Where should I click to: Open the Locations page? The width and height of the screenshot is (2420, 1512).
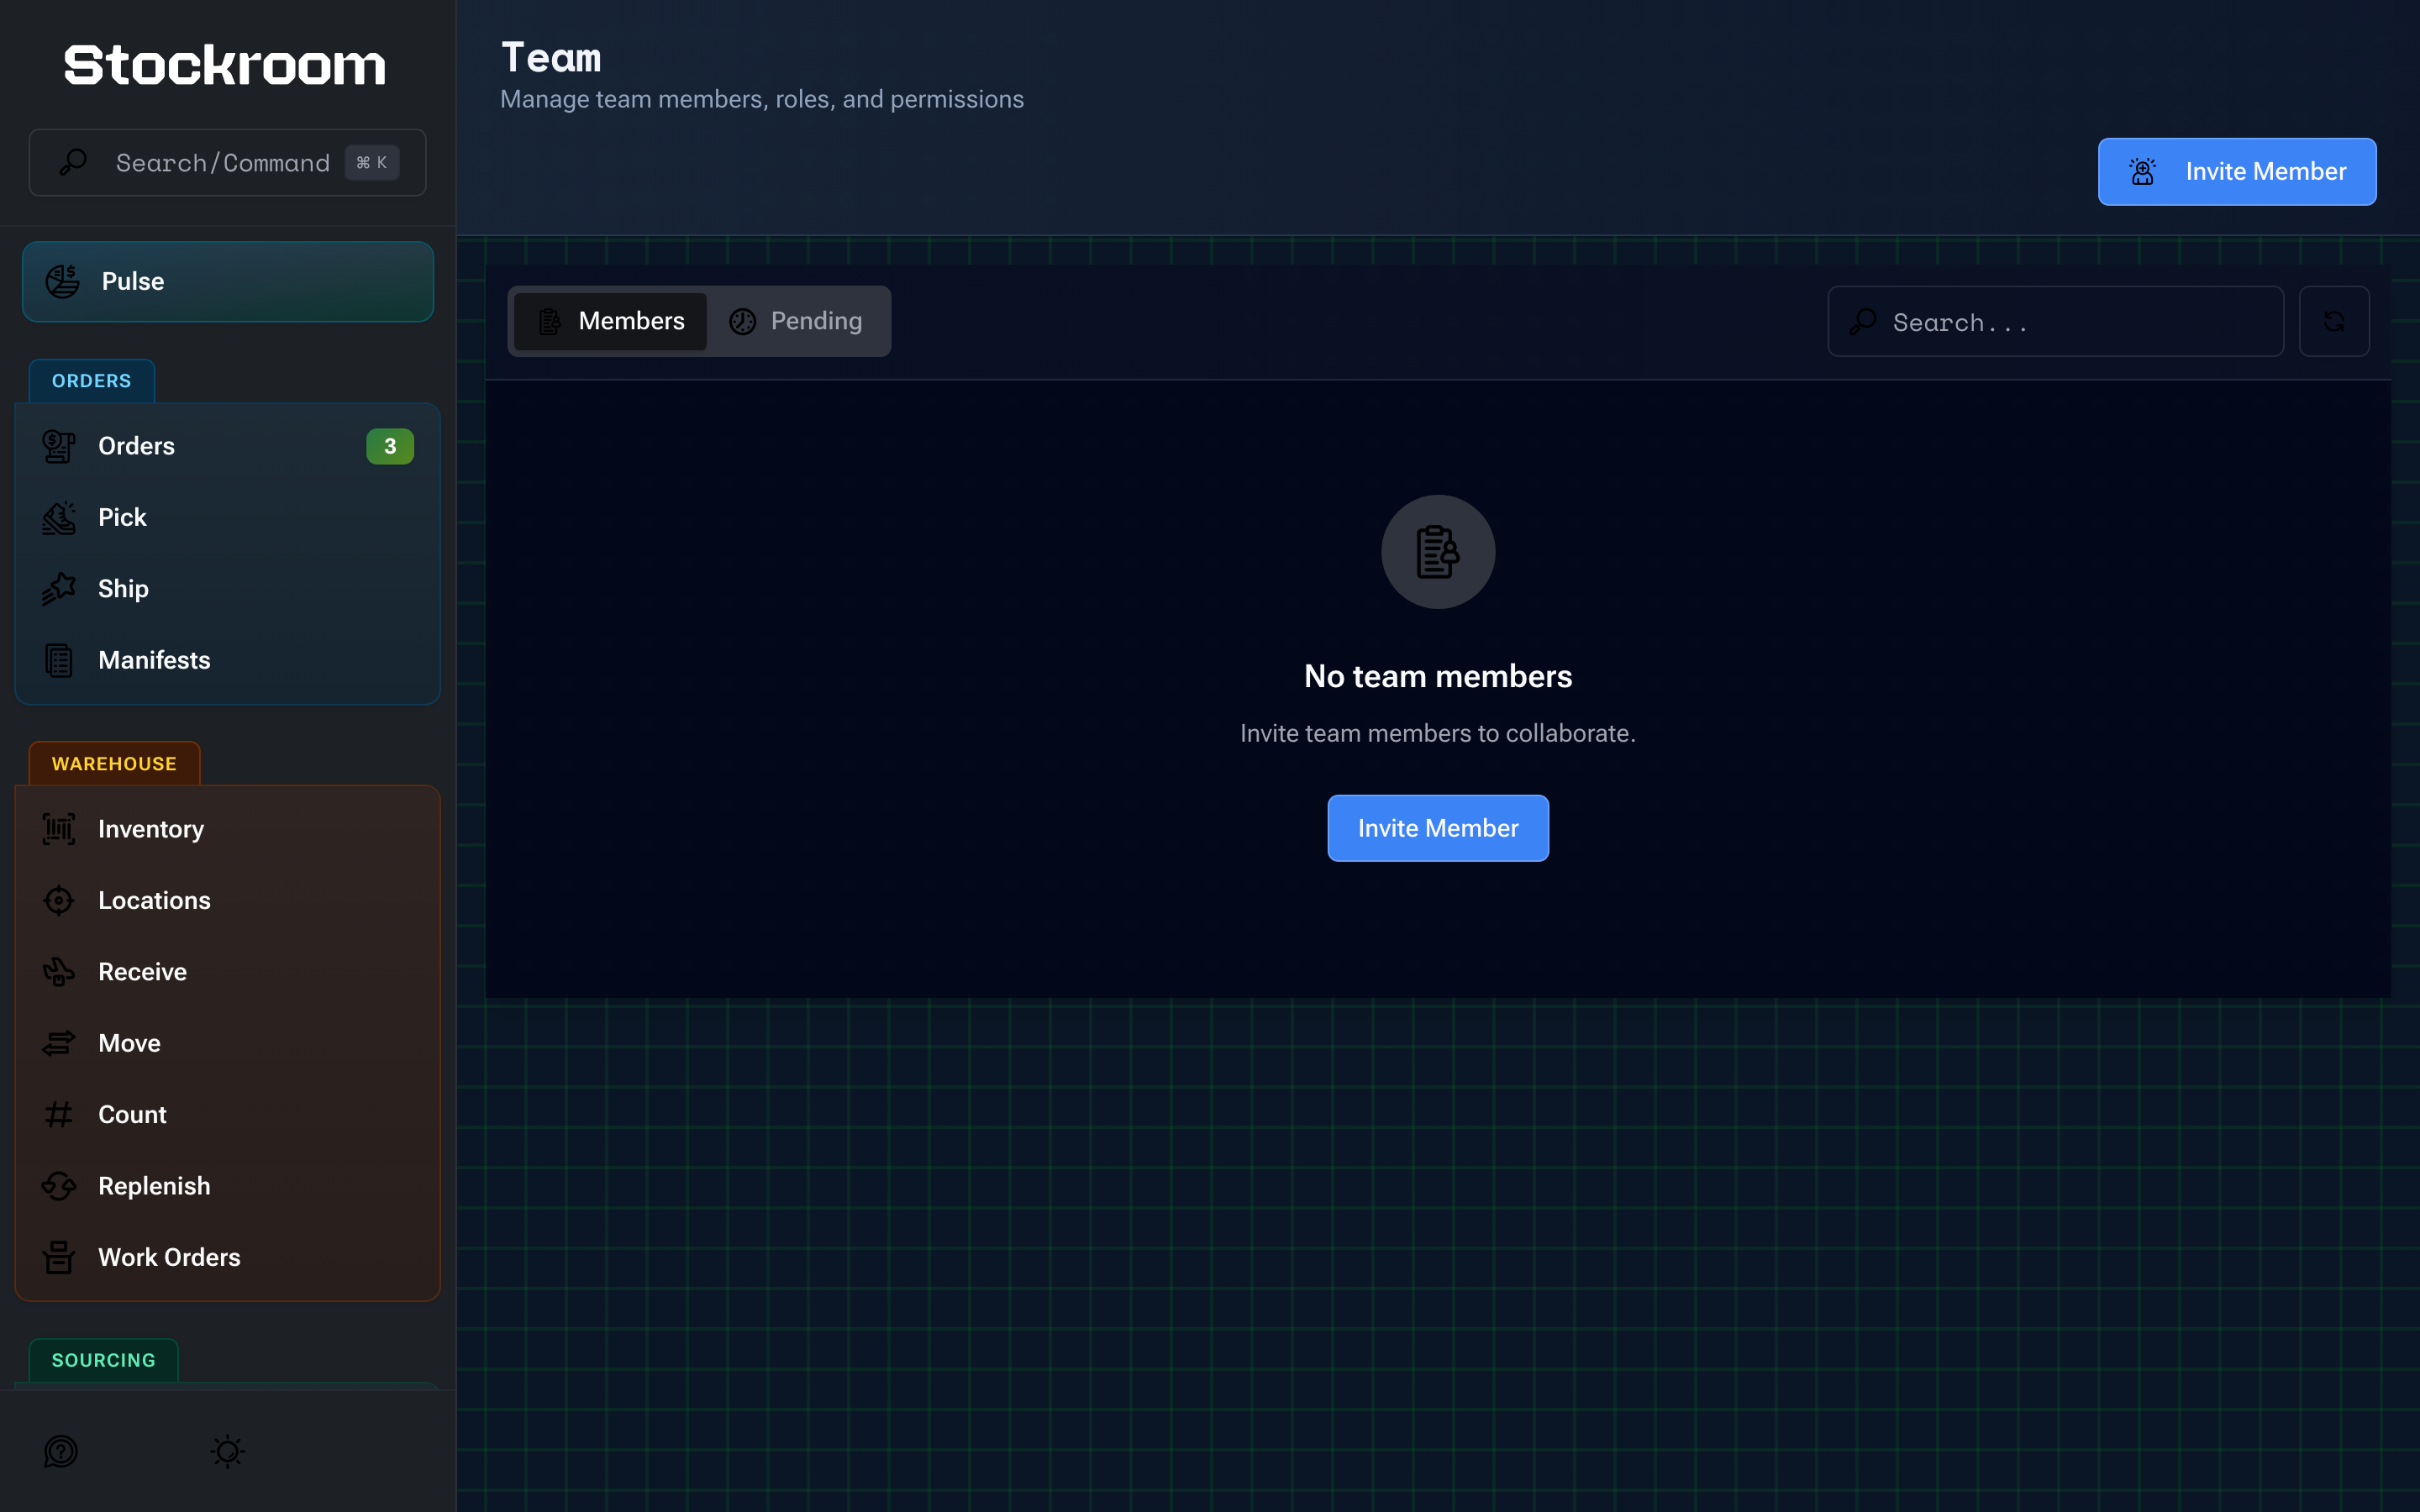coord(228,900)
